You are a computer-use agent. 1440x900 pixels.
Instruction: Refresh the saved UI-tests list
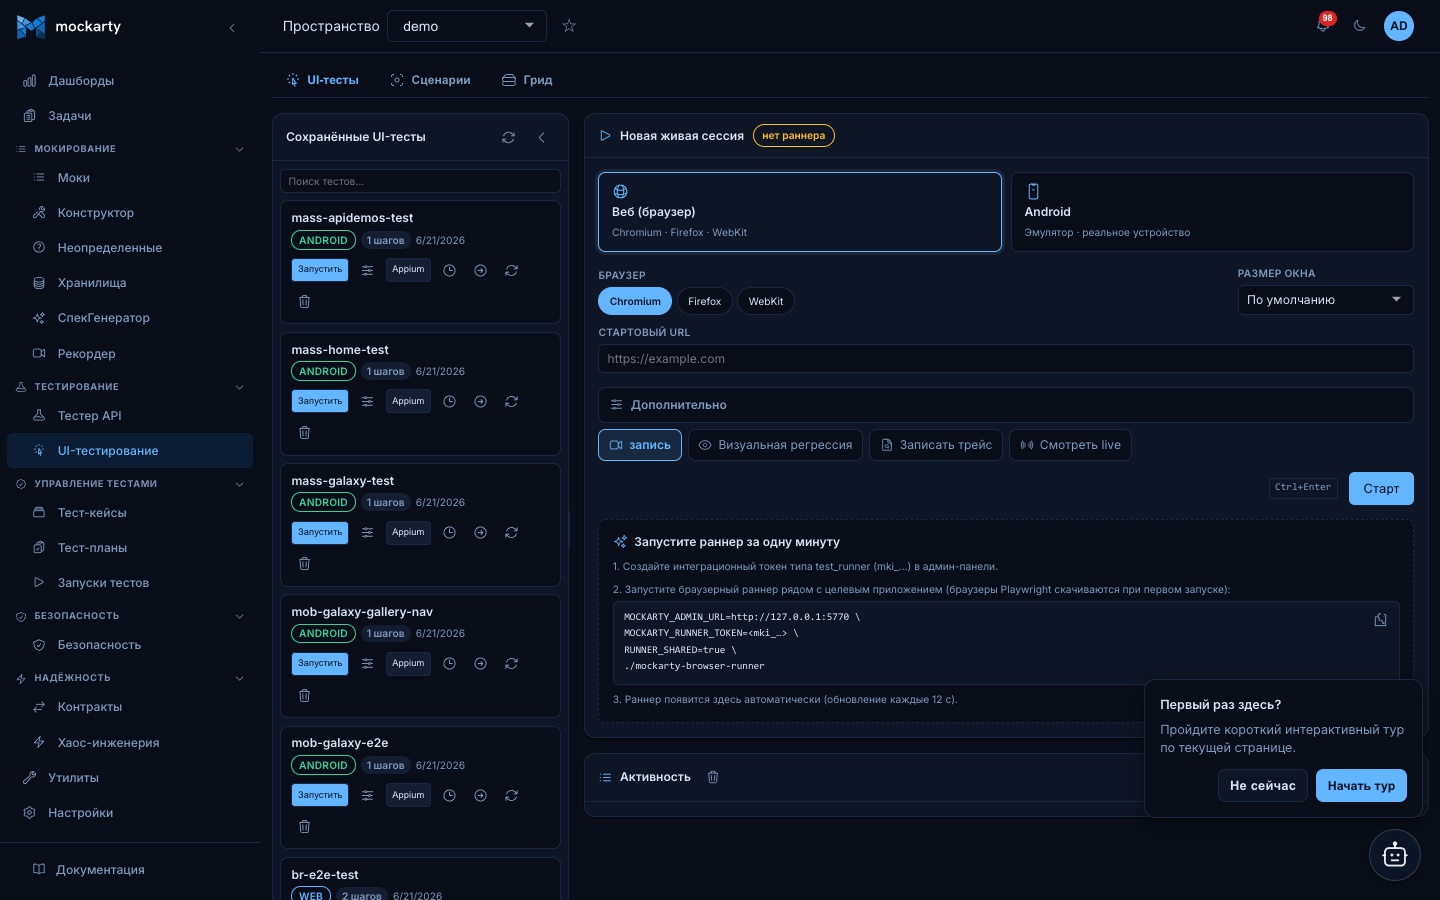(x=508, y=137)
